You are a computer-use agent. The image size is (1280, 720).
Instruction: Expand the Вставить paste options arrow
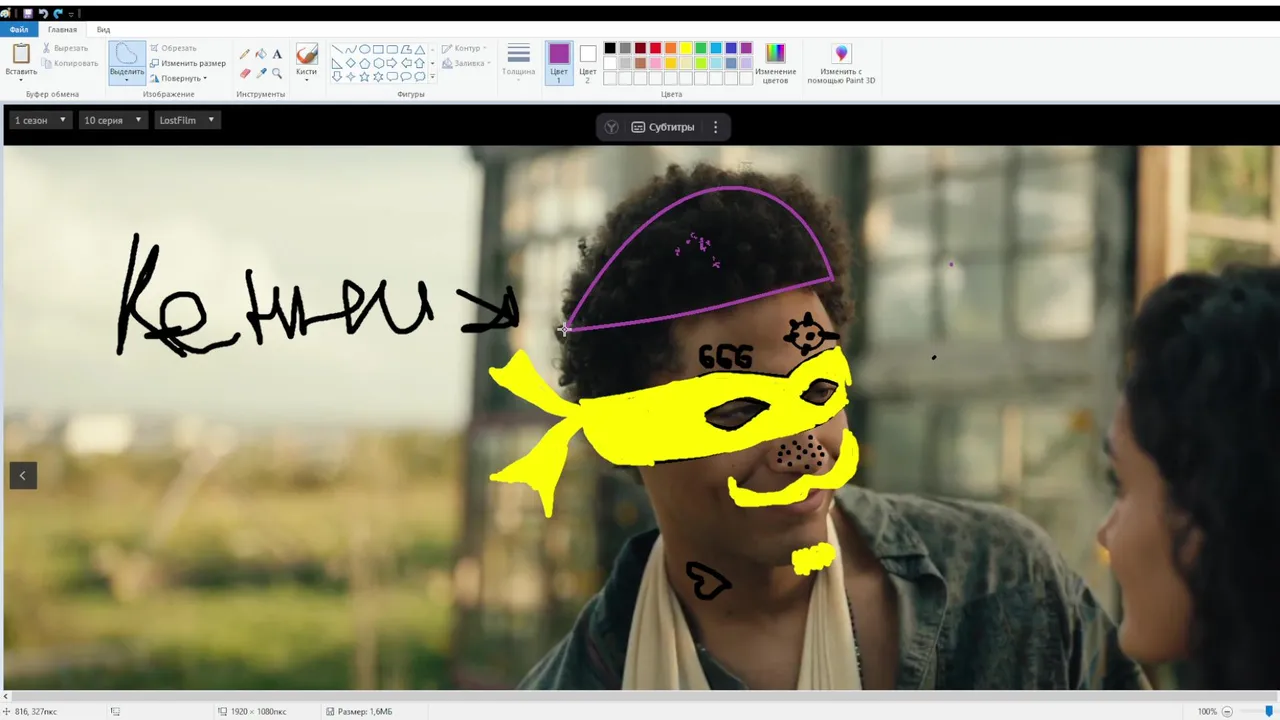(x=21, y=78)
